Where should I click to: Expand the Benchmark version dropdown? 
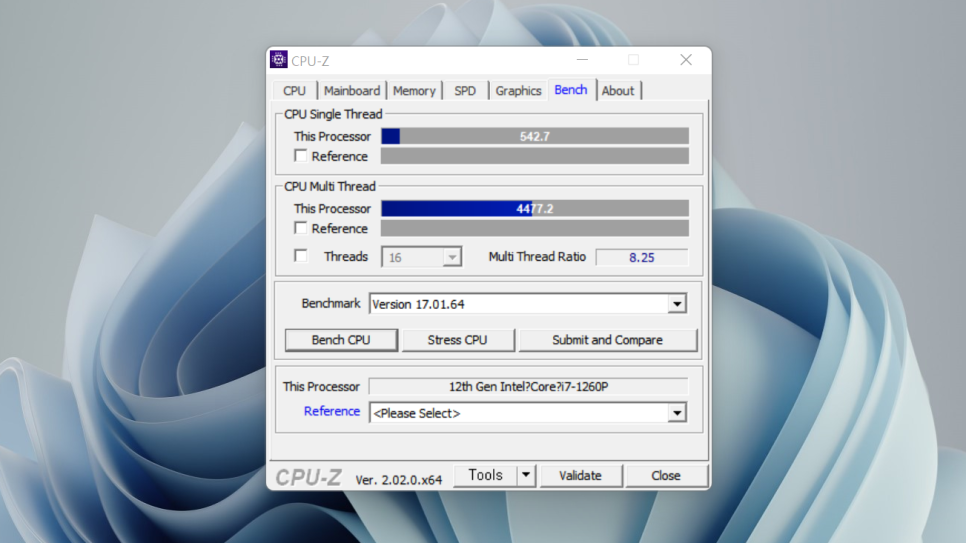pyautogui.click(x=677, y=304)
